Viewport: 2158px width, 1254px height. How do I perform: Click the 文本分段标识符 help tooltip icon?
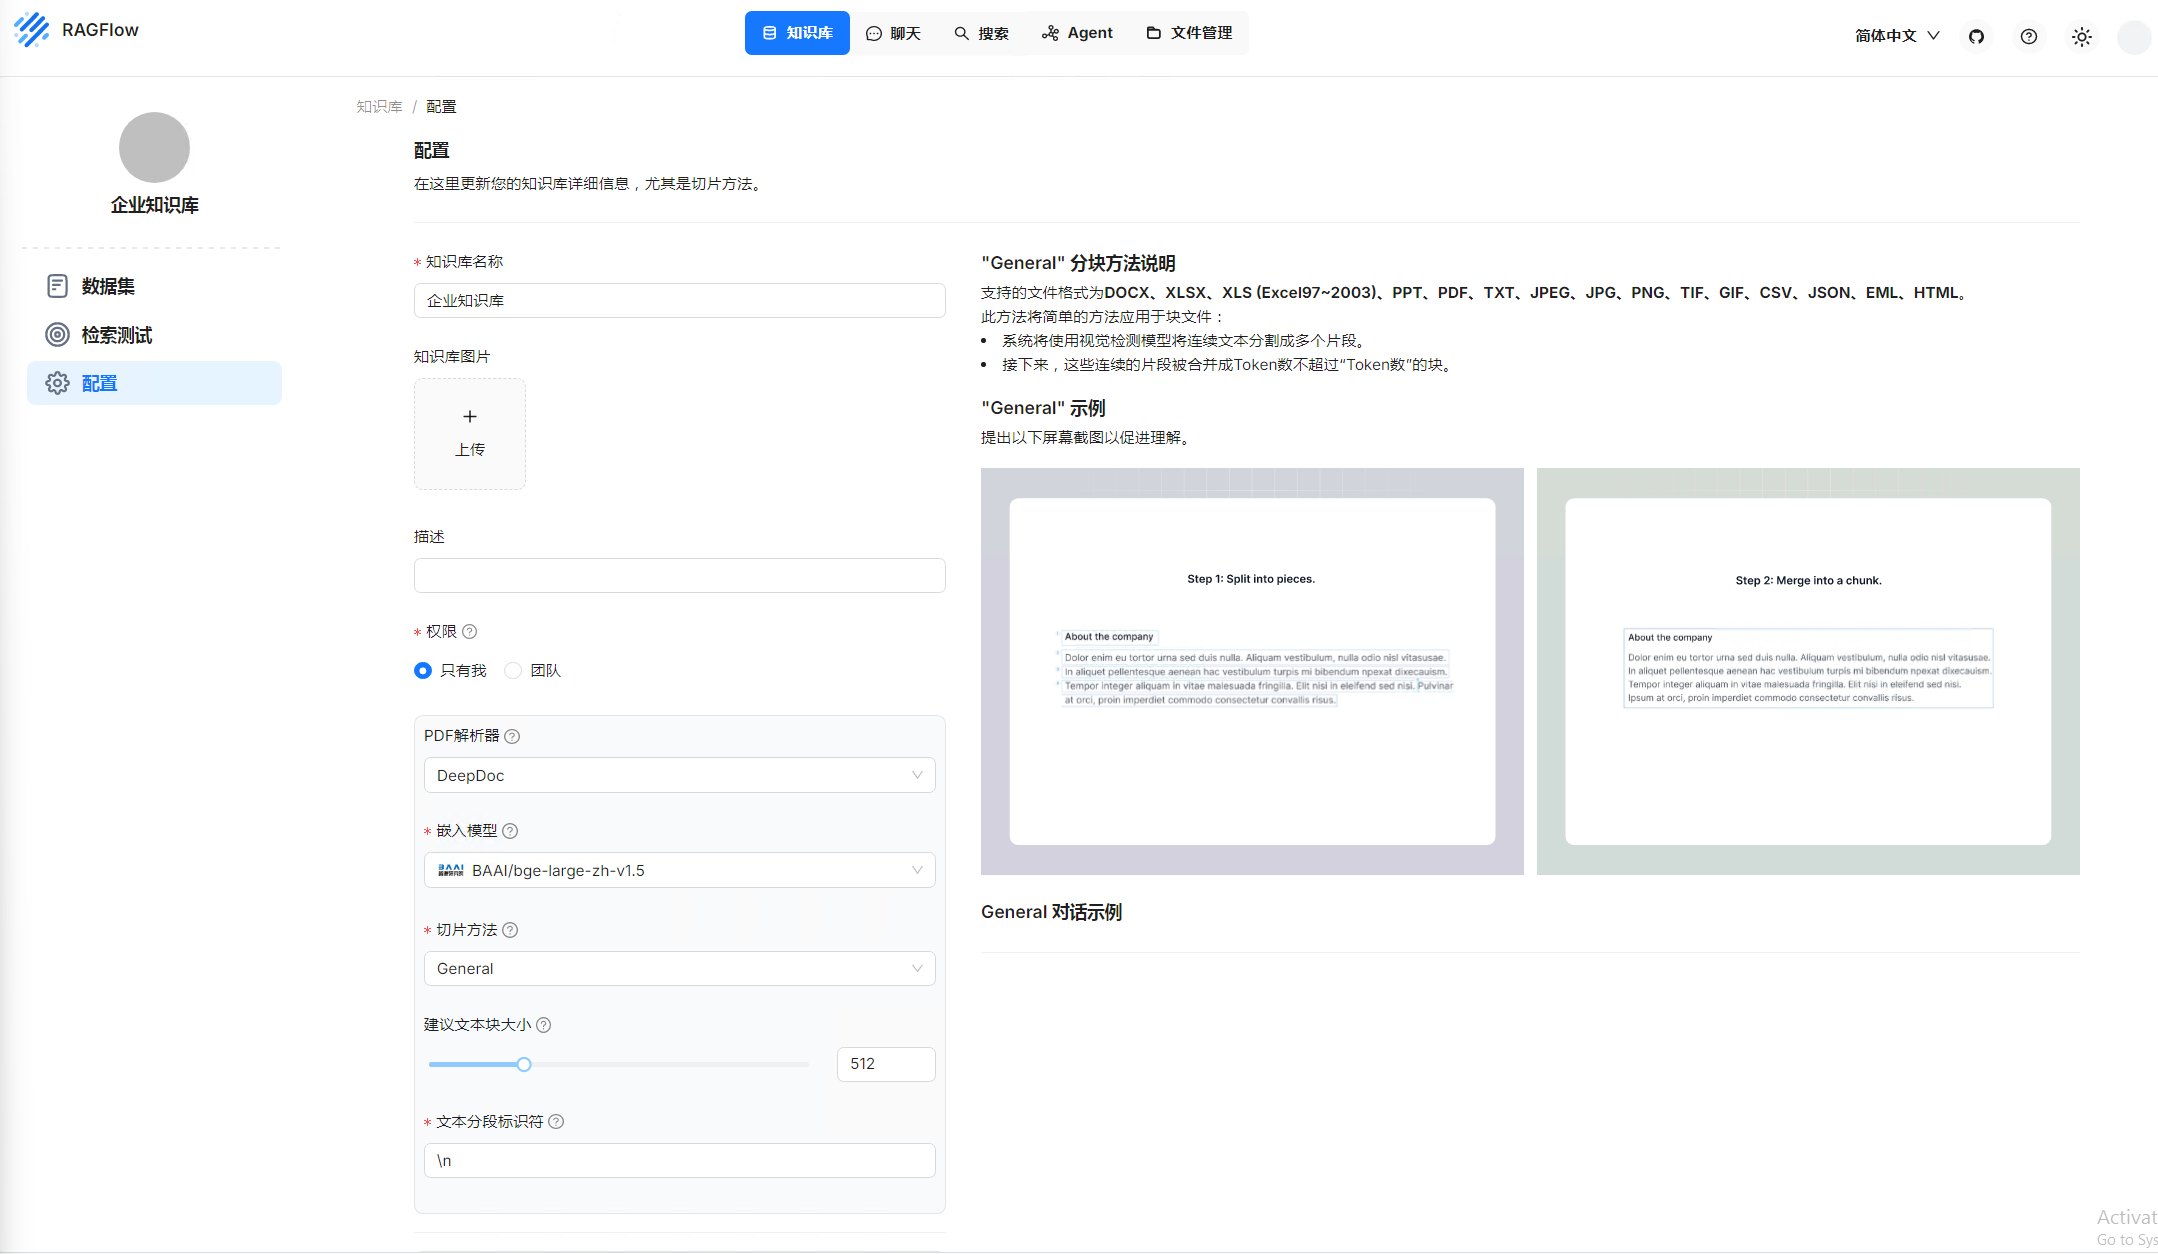tap(557, 1122)
